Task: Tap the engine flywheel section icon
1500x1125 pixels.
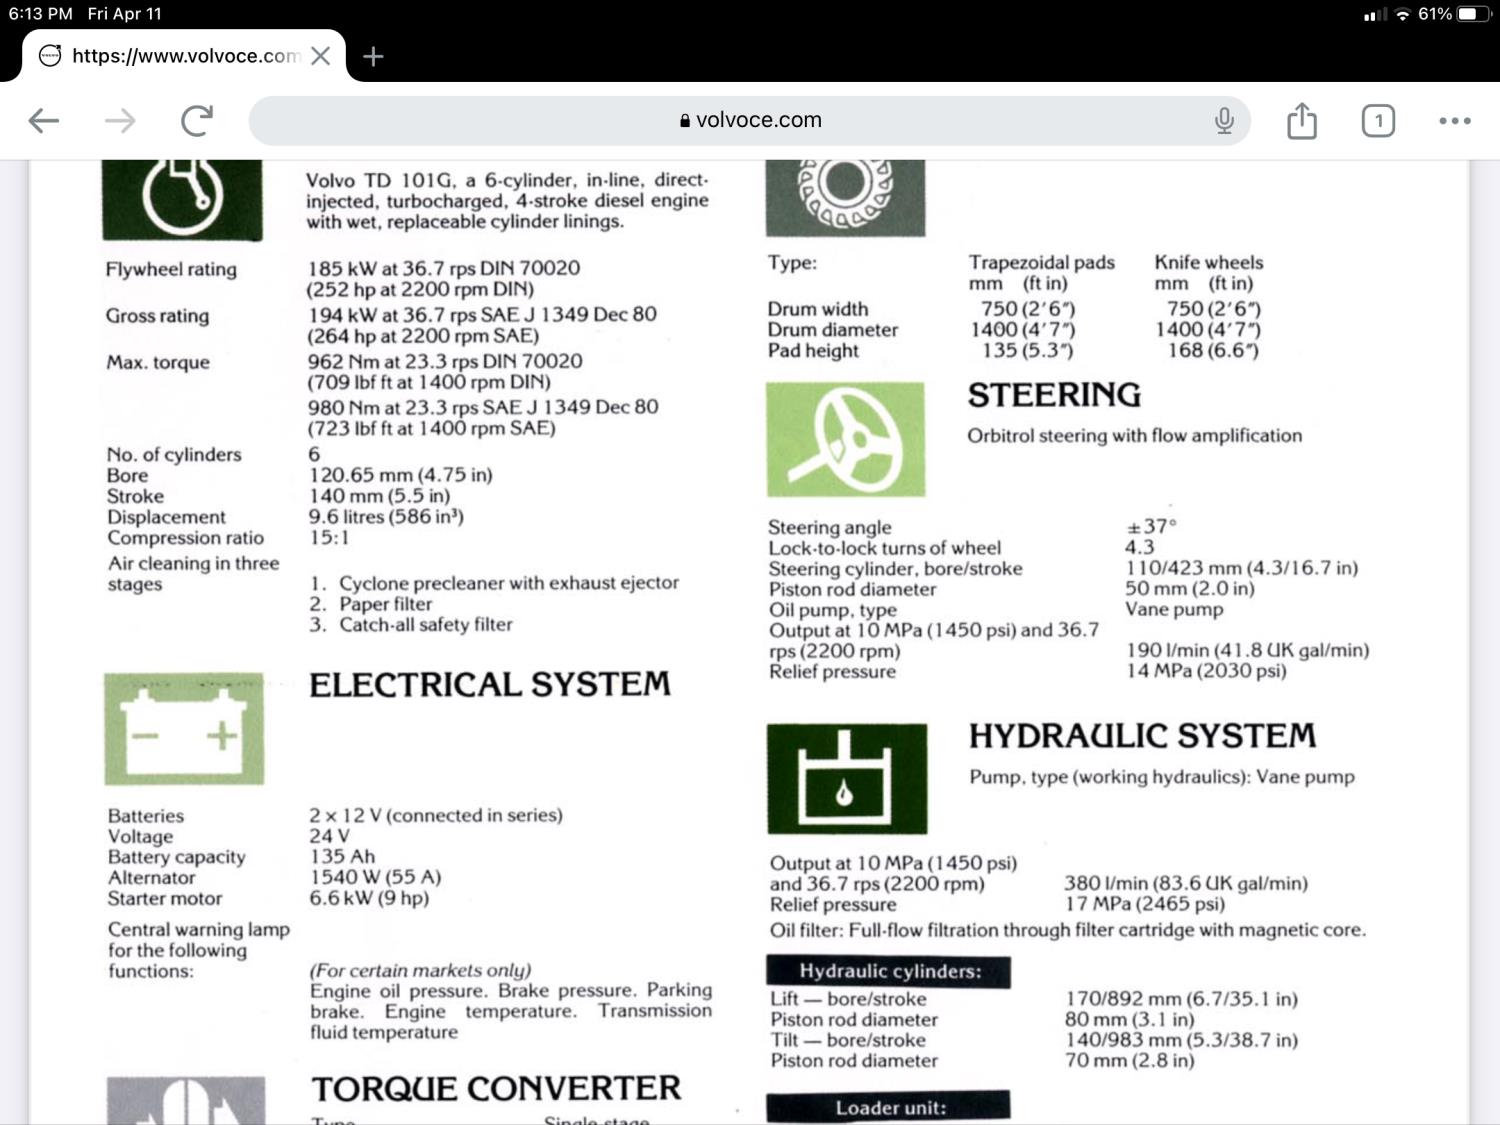Action: (x=182, y=199)
